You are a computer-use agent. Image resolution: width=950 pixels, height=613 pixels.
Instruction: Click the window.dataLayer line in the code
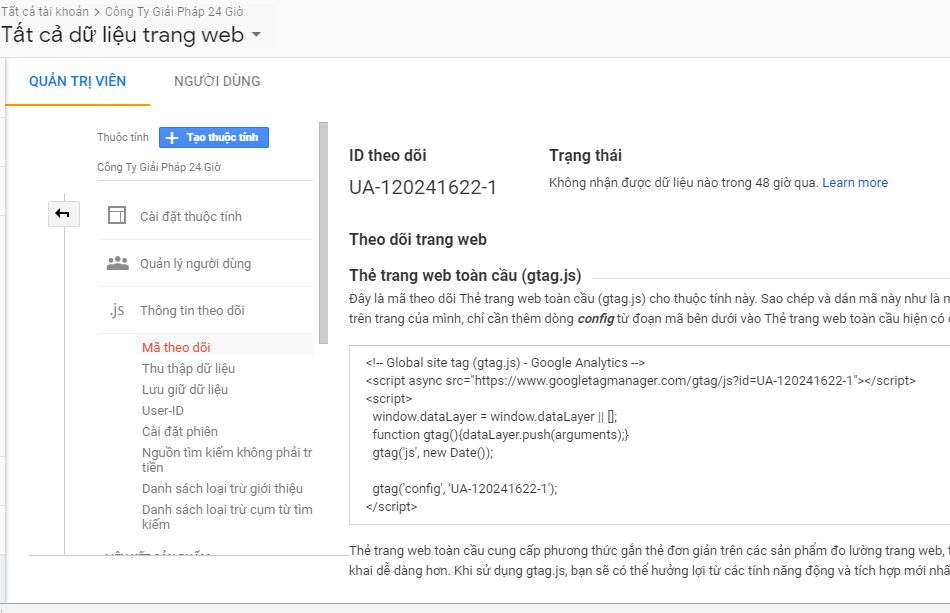coord(494,416)
